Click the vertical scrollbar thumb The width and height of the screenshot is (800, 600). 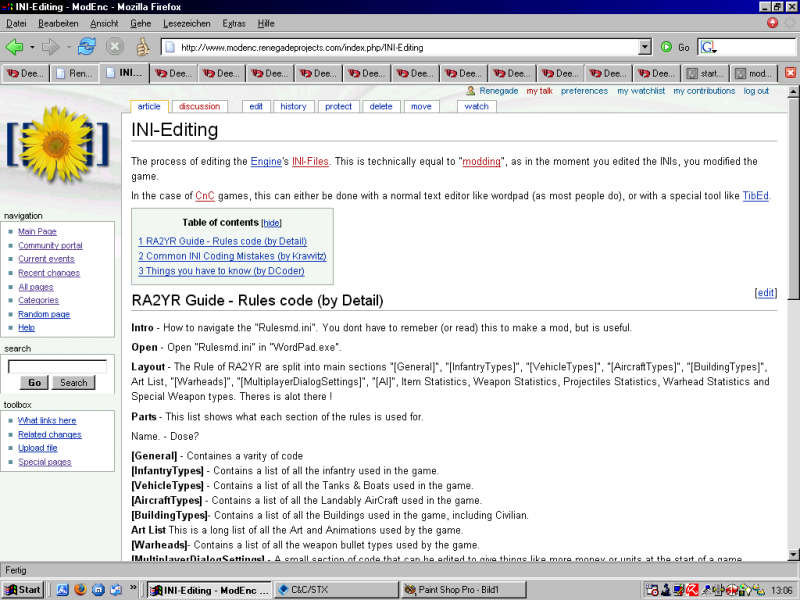(793, 198)
